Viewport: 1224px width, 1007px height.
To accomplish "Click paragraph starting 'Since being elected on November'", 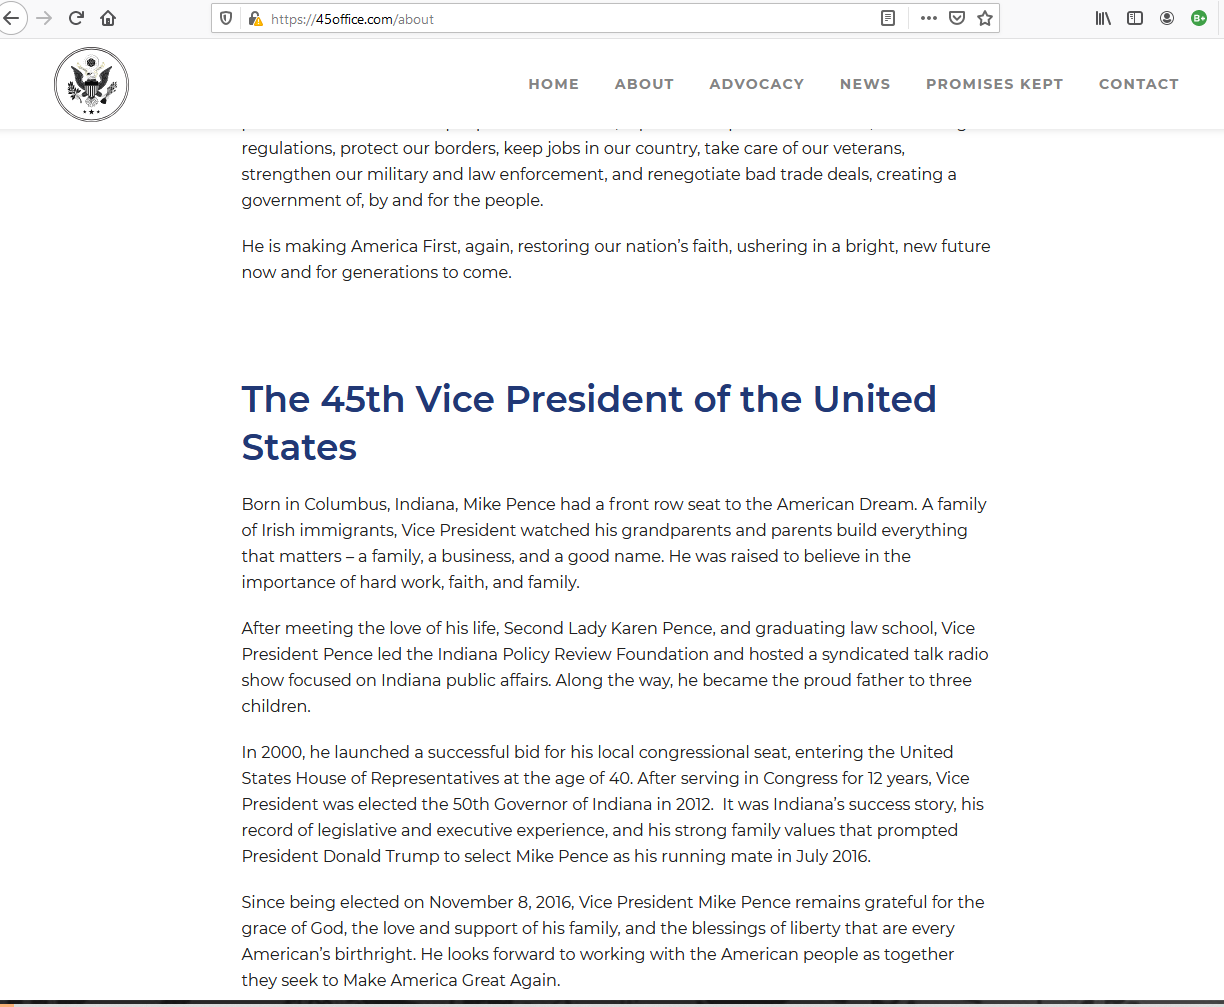I will [613, 941].
